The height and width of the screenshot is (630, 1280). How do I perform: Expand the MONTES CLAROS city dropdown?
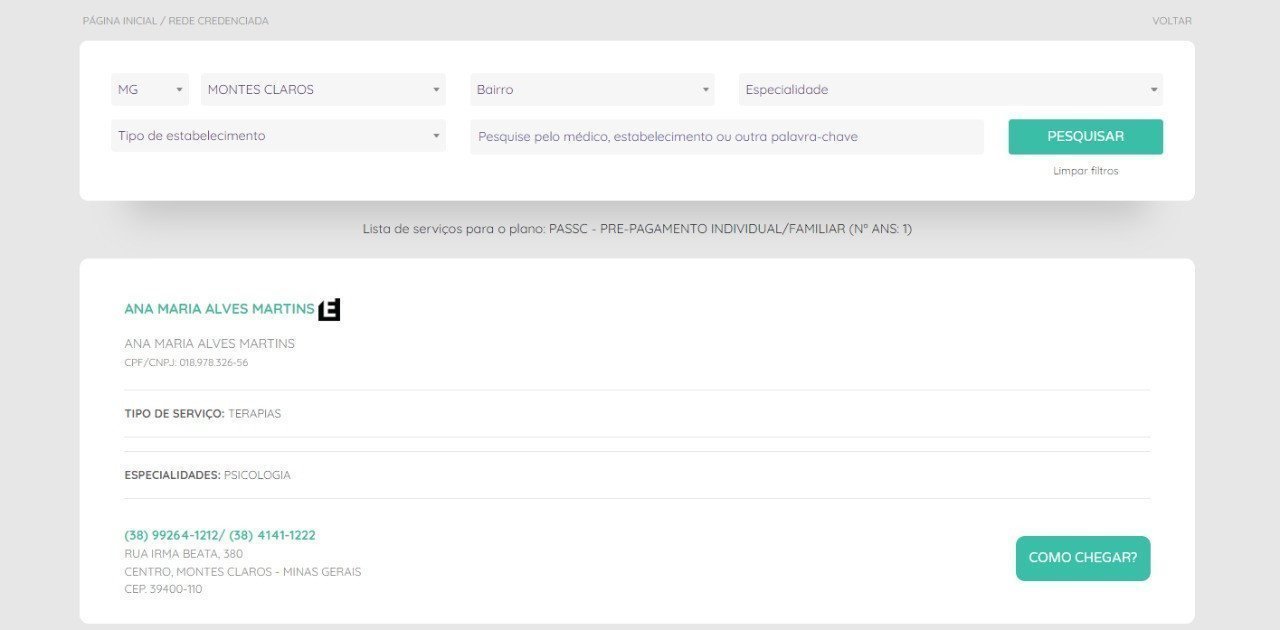point(323,90)
